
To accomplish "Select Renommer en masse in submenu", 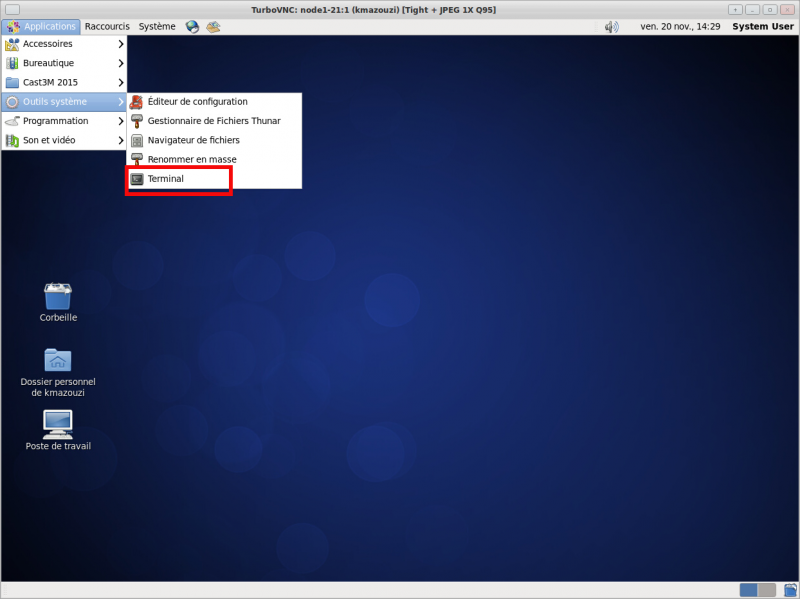I will pyautogui.click(x=191, y=160).
